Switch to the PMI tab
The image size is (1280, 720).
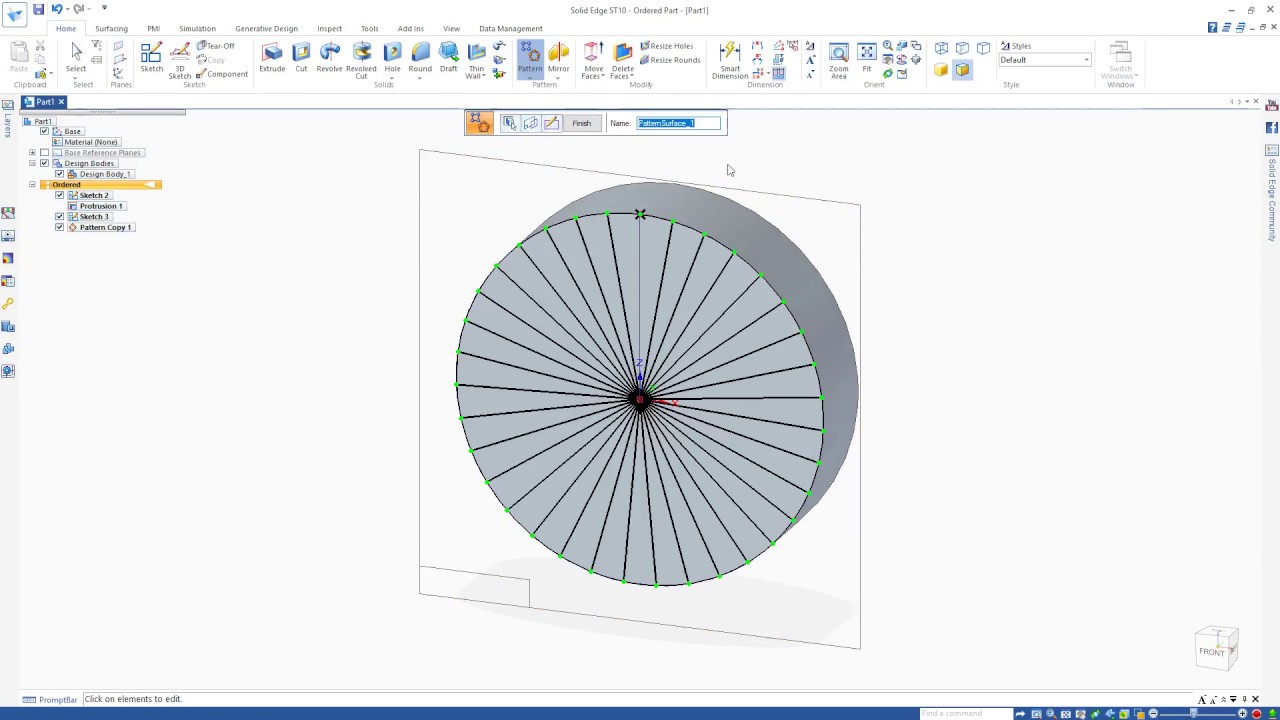click(153, 29)
